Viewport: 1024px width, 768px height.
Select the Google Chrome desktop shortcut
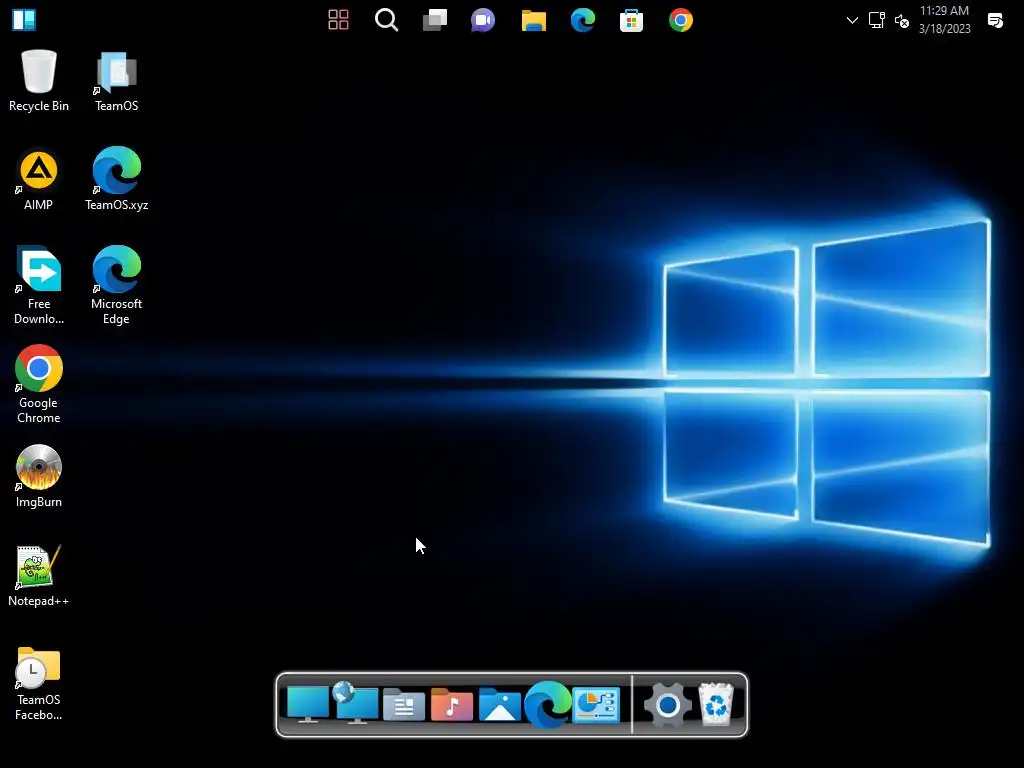(39, 384)
